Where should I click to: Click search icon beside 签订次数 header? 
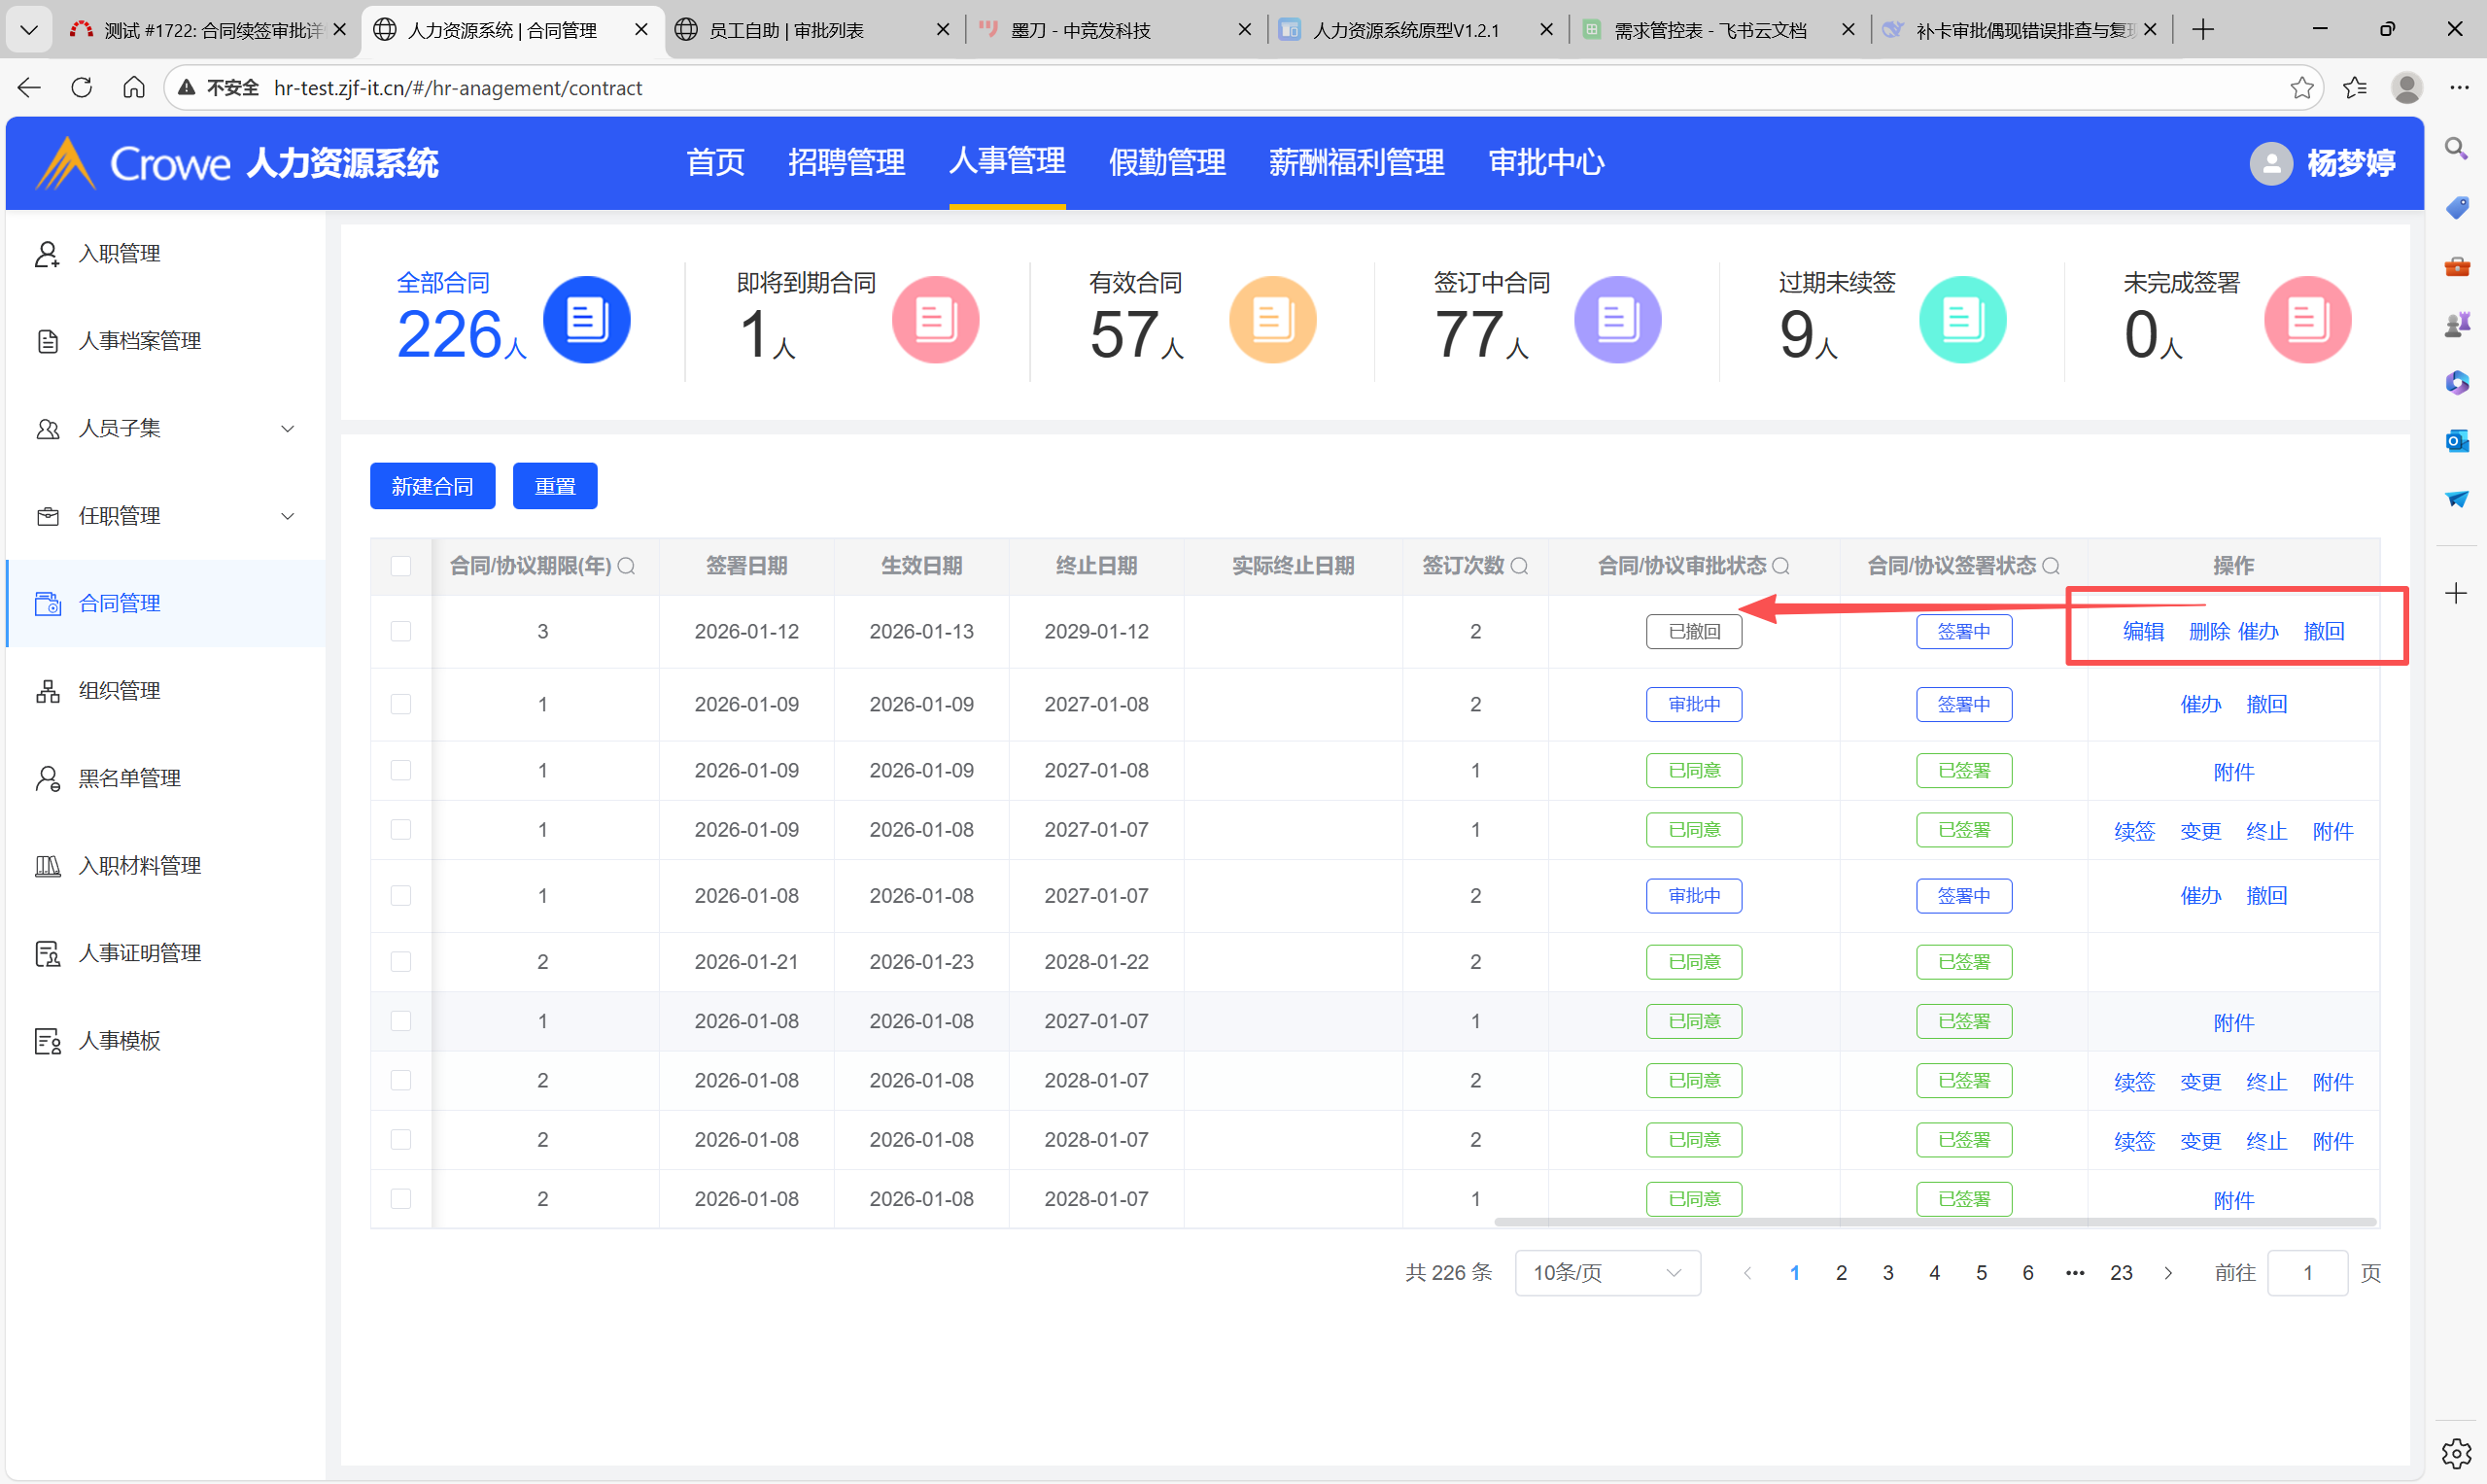(1519, 567)
